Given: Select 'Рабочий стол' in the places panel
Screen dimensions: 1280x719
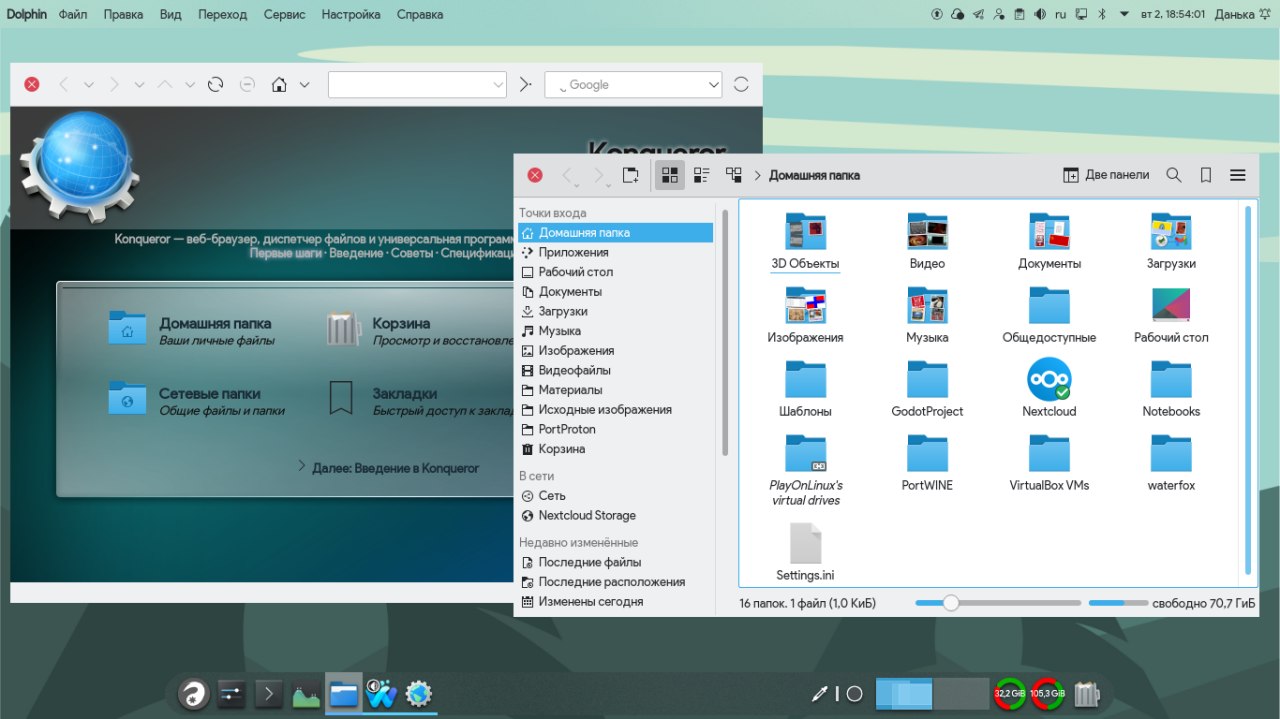Looking at the screenshot, I should pyautogui.click(x=615, y=272).
